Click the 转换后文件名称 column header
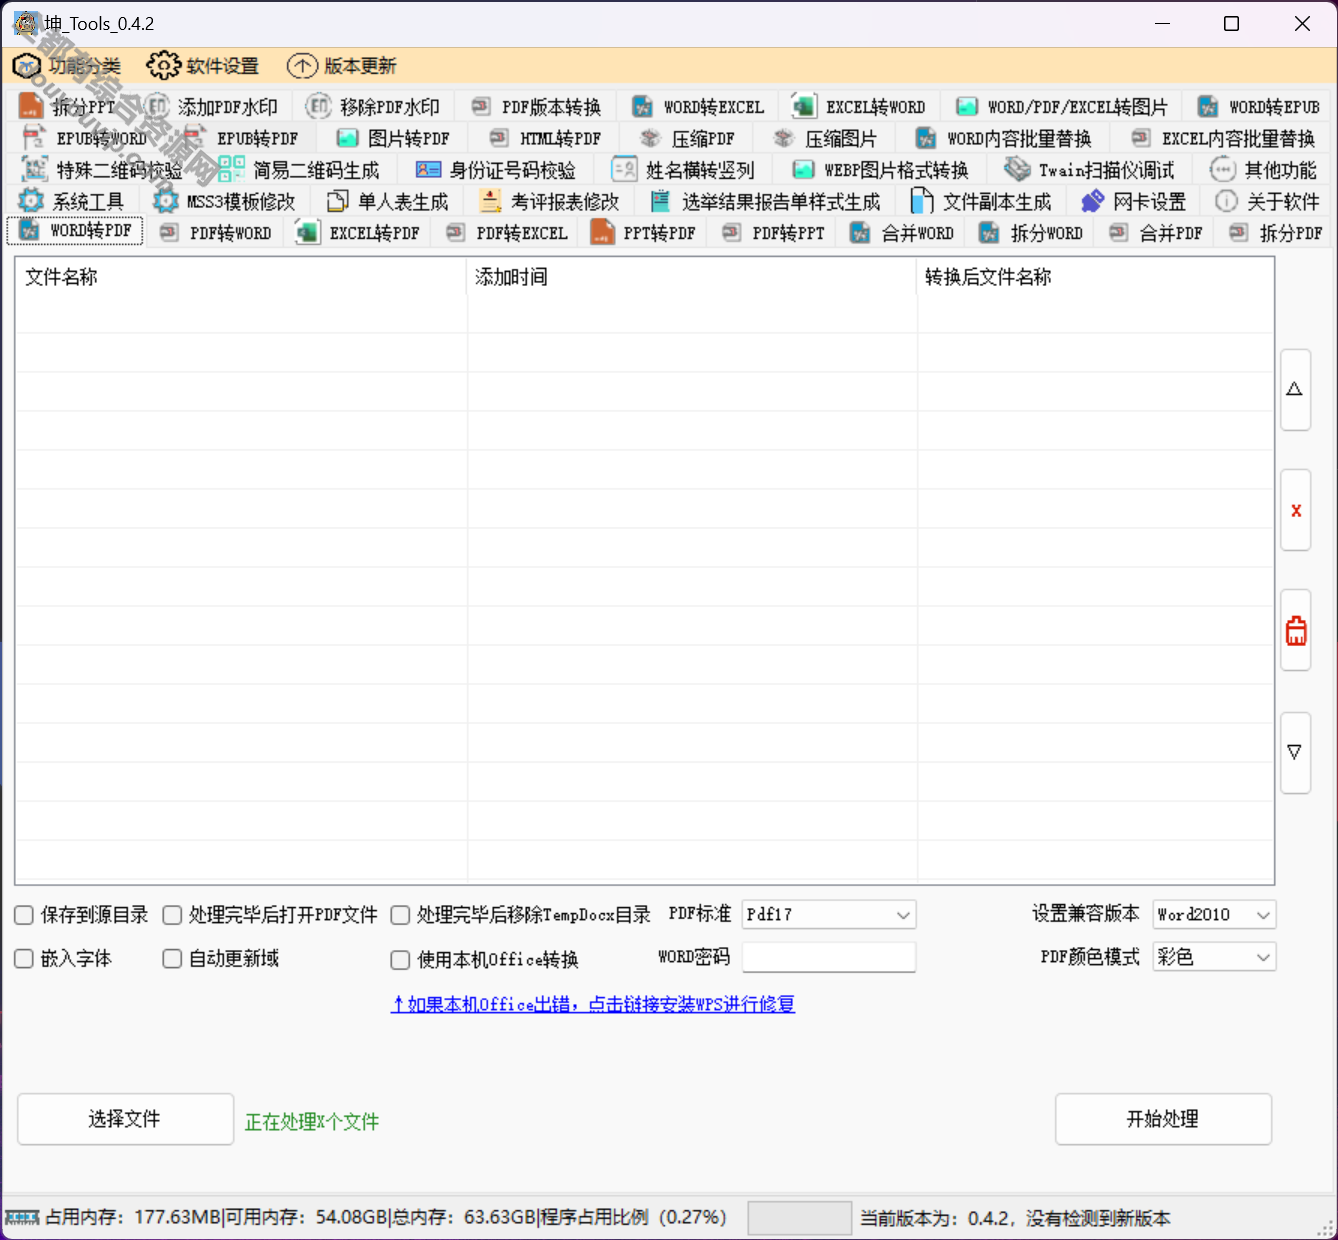 point(1095,277)
